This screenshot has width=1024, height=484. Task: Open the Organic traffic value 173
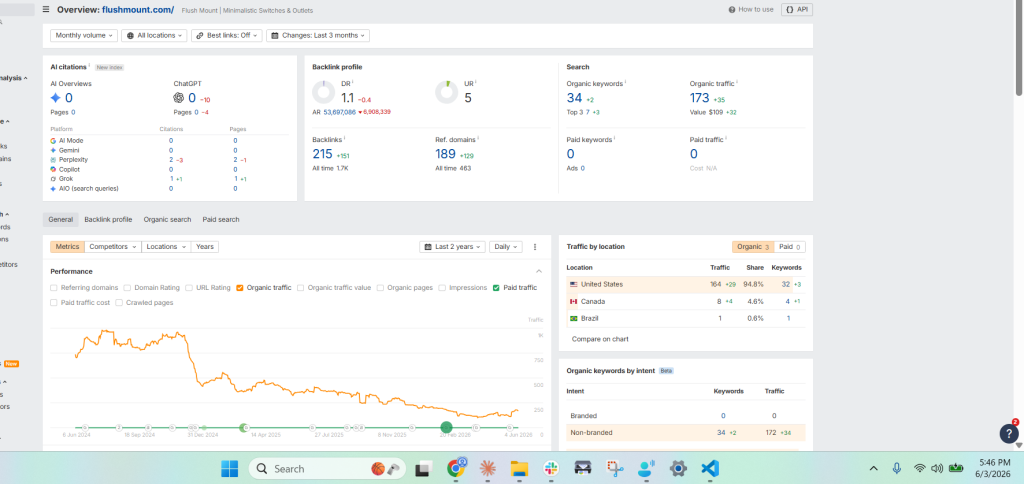click(x=699, y=98)
